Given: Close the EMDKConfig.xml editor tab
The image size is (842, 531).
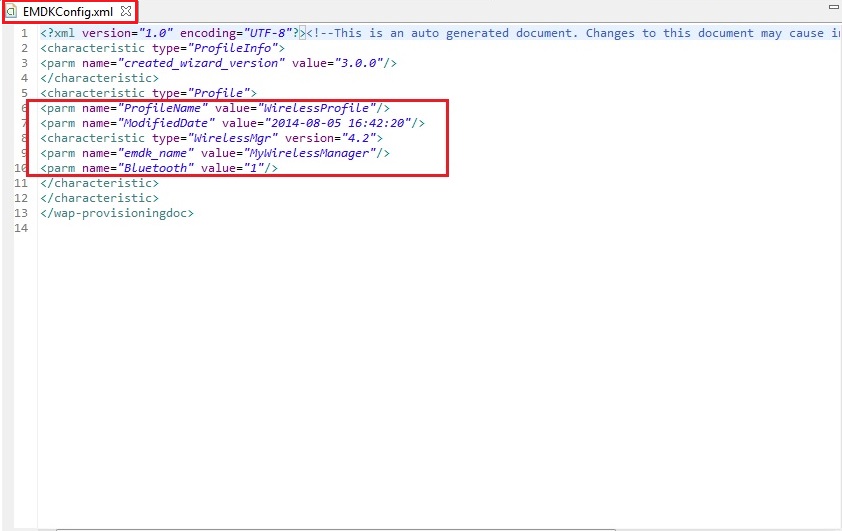Looking at the screenshot, I should tap(126, 12).
